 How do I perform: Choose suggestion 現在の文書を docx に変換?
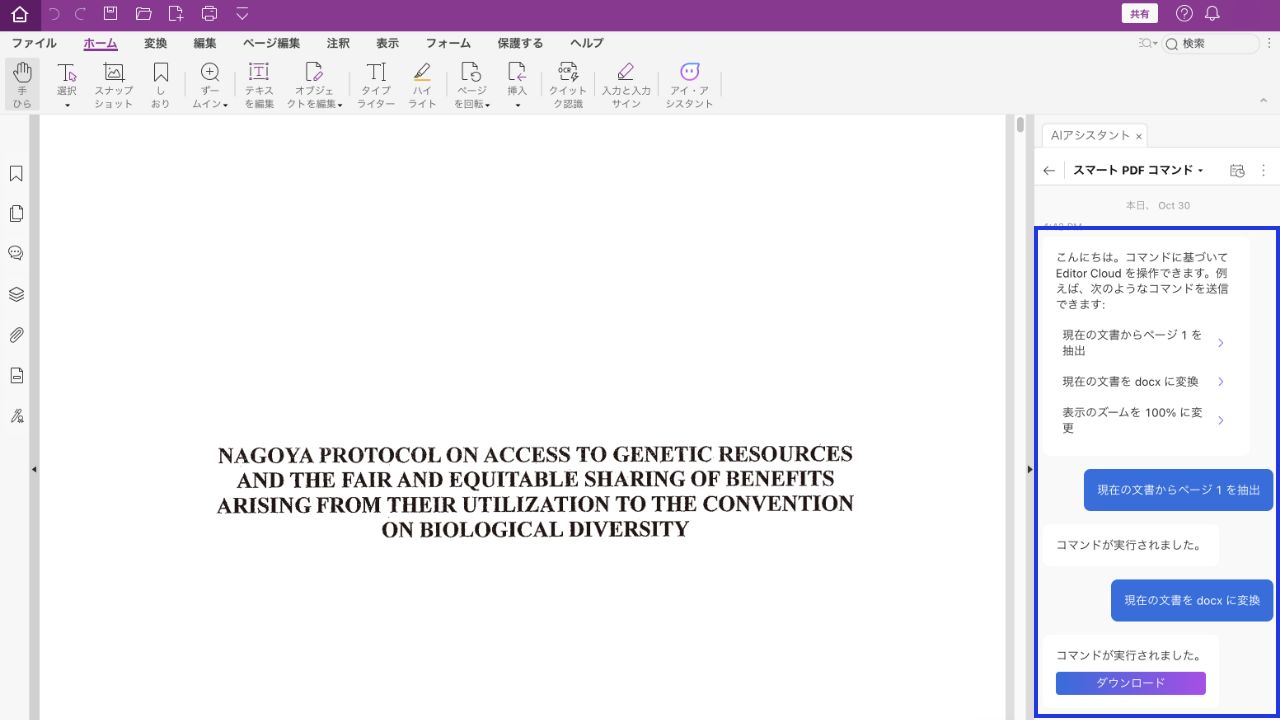click(1144, 382)
